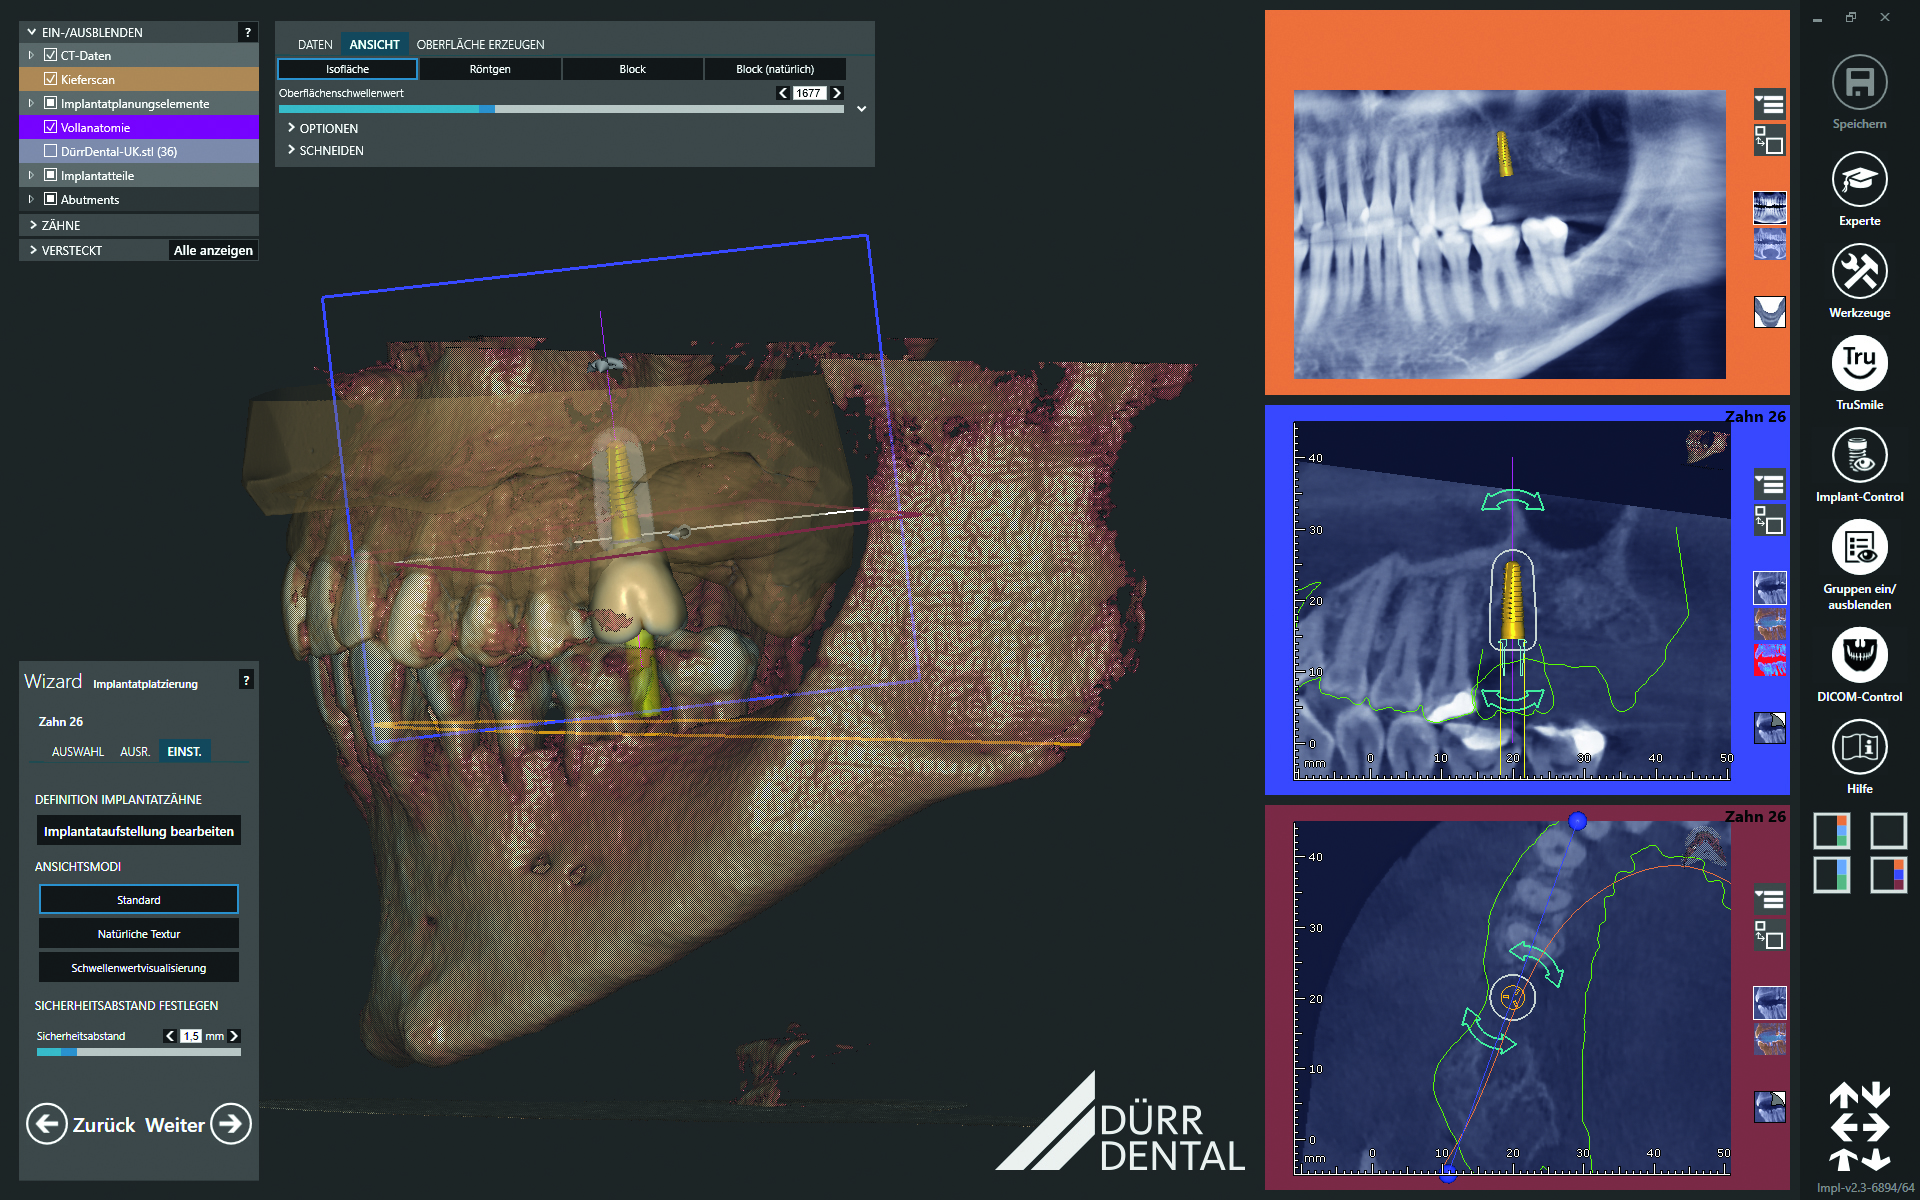This screenshot has height=1200, width=1920.
Task: Click Oberflächenschwellenwert slider track
Action: click(561, 109)
